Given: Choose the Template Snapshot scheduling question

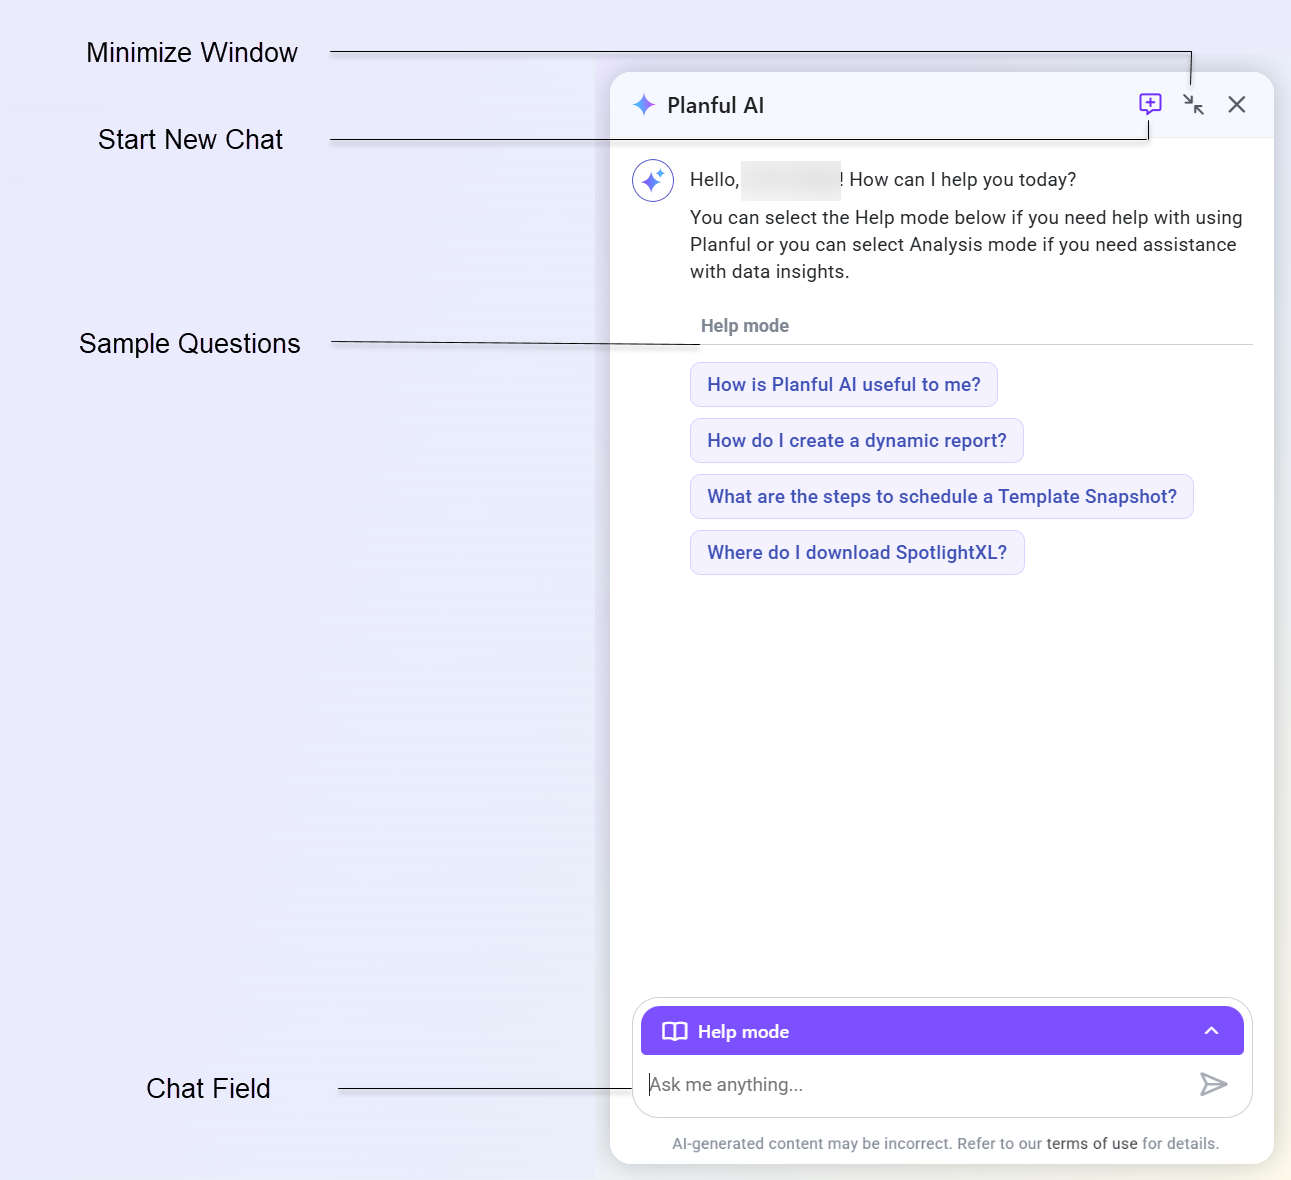Looking at the screenshot, I should 942,497.
